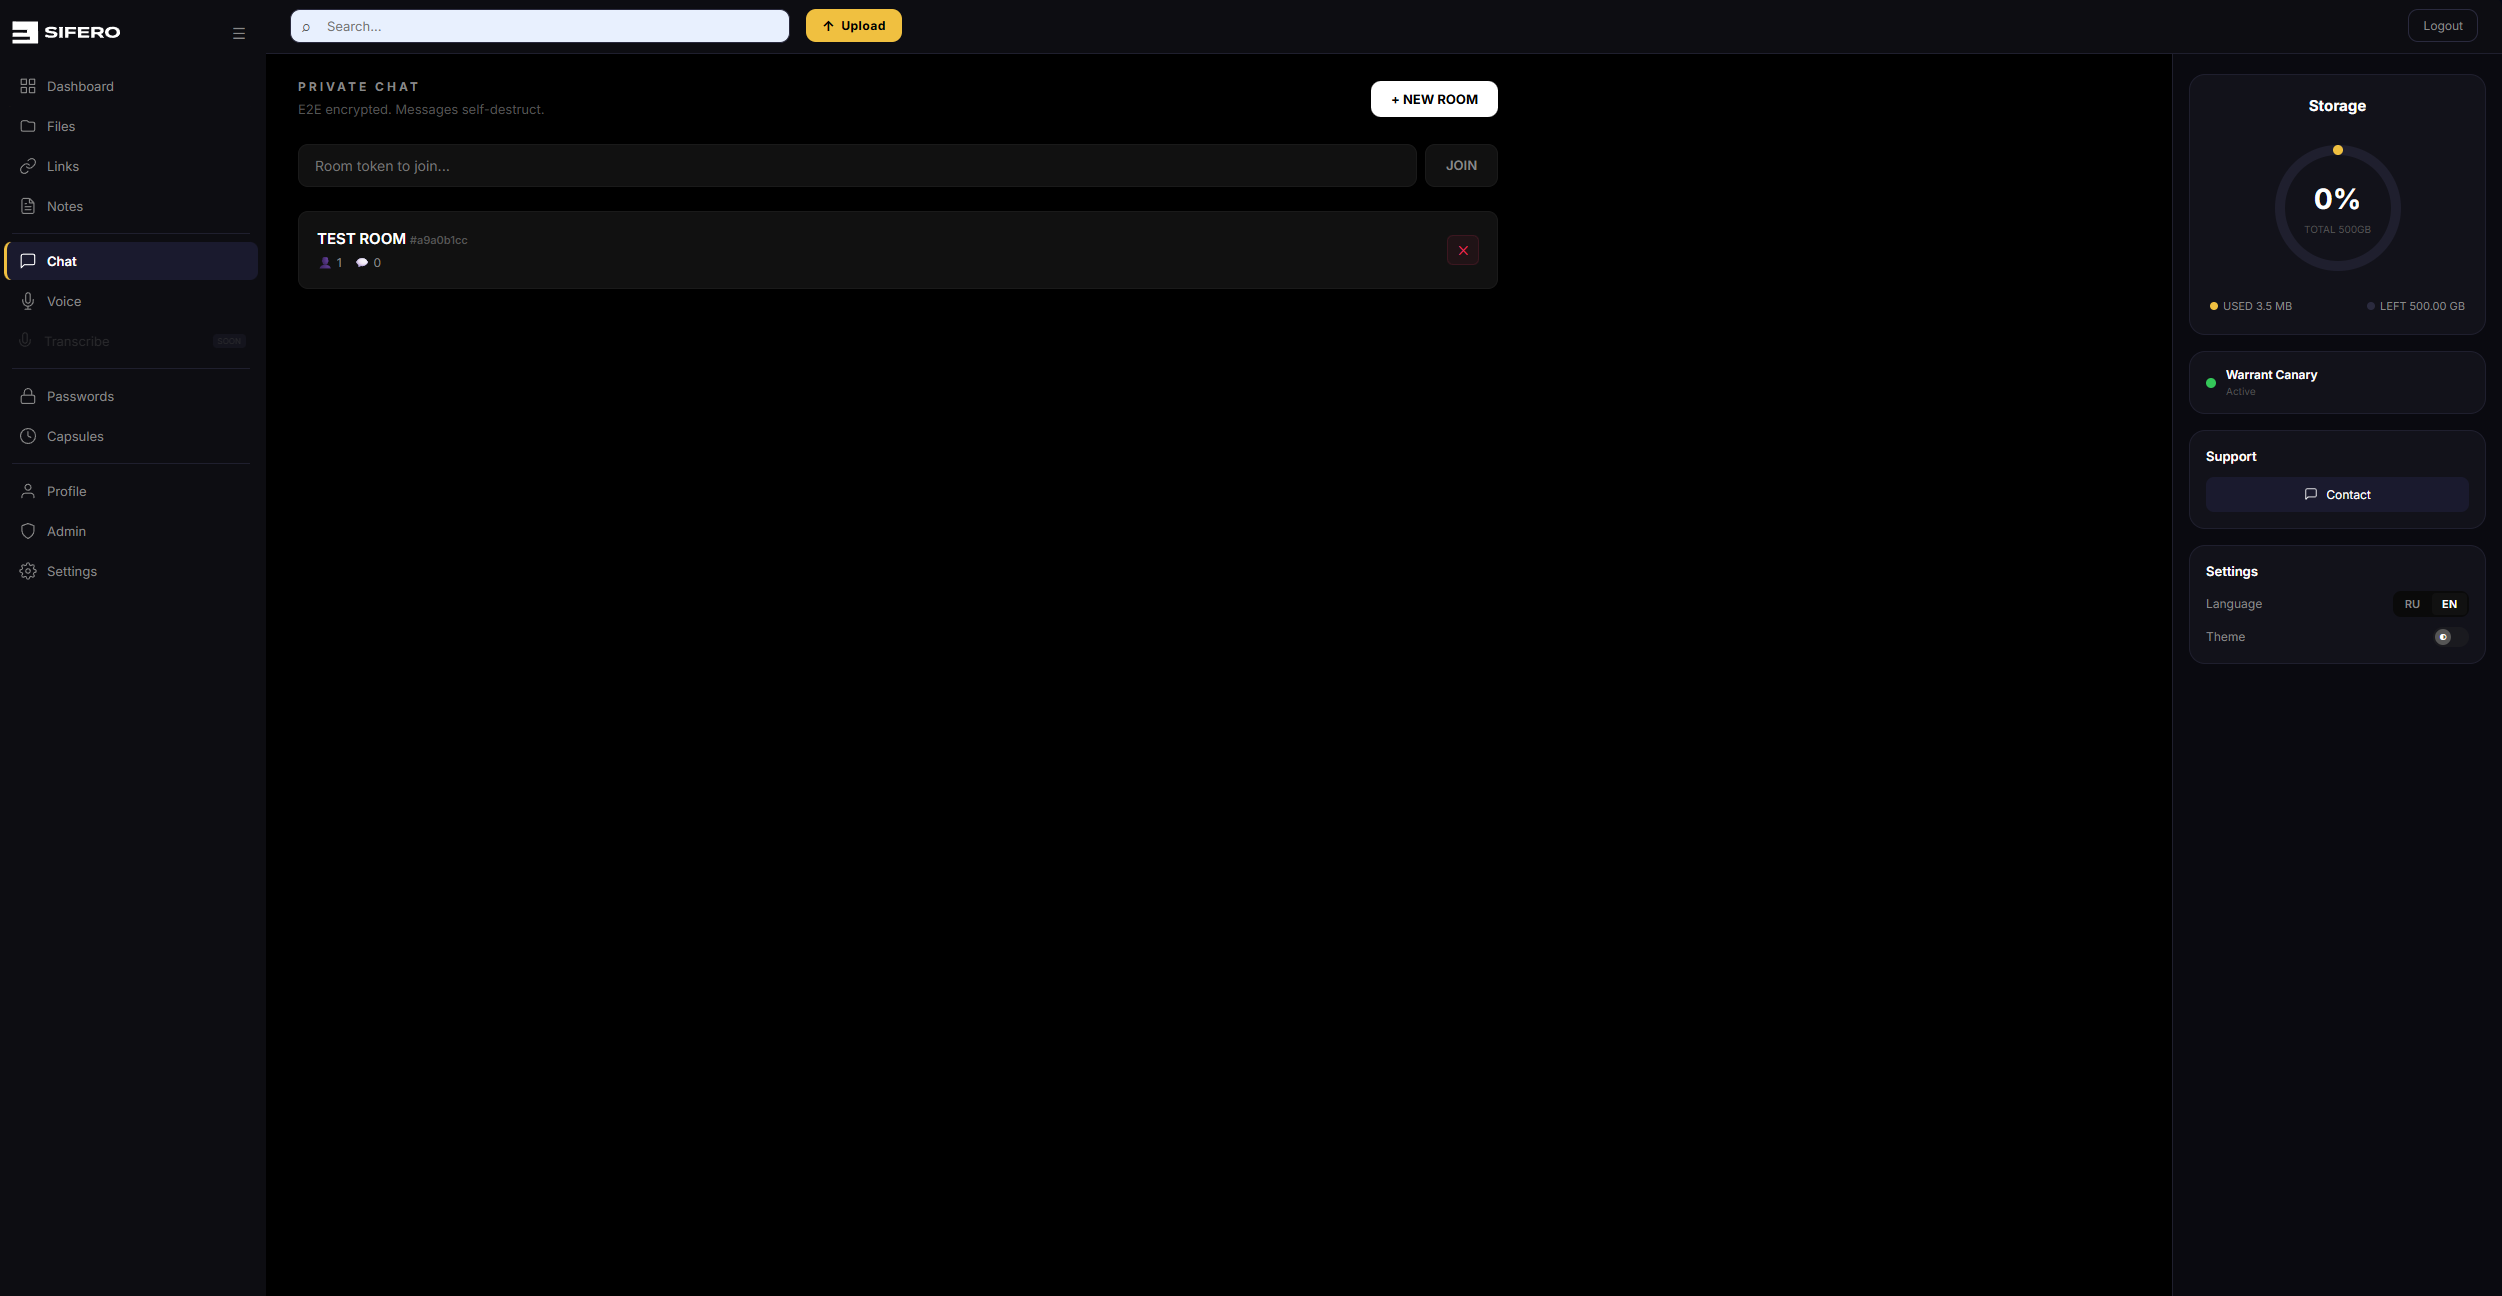This screenshot has width=2502, height=1296.
Task: Open Passwords lock item in sidebar
Action: coord(80,396)
